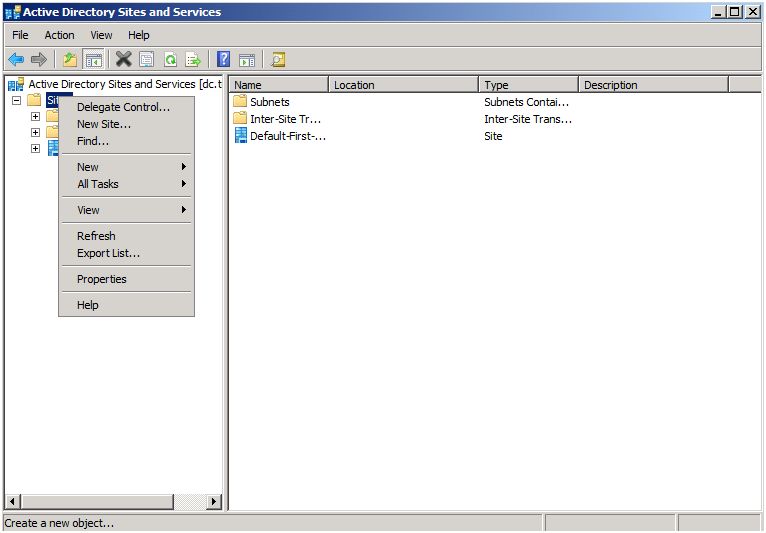The image size is (766, 533).
Task: Click 'Create a new object...' status bar text
Action: coord(59,523)
